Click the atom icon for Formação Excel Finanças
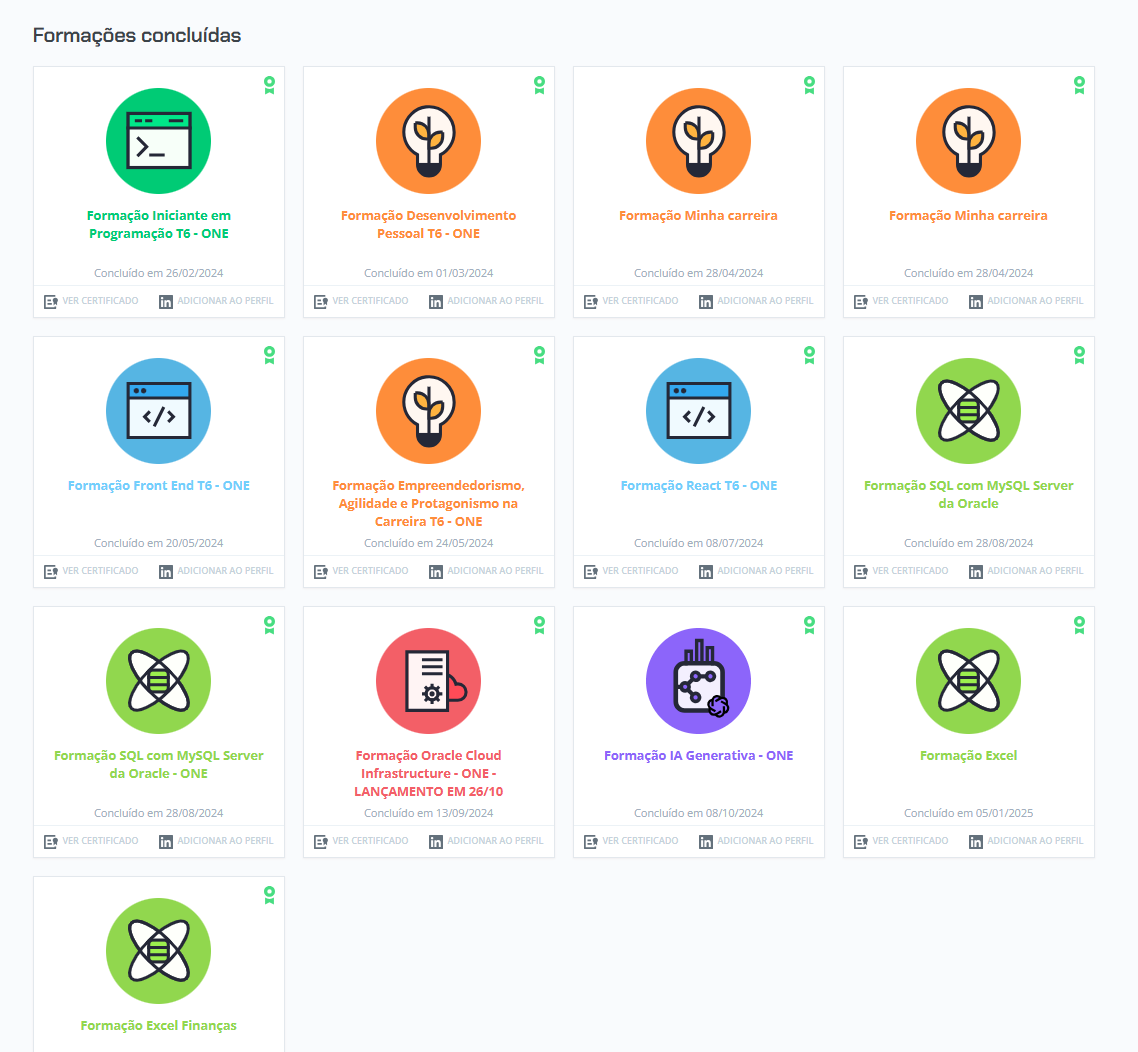The width and height of the screenshot is (1138, 1052). [x=158, y=950]
